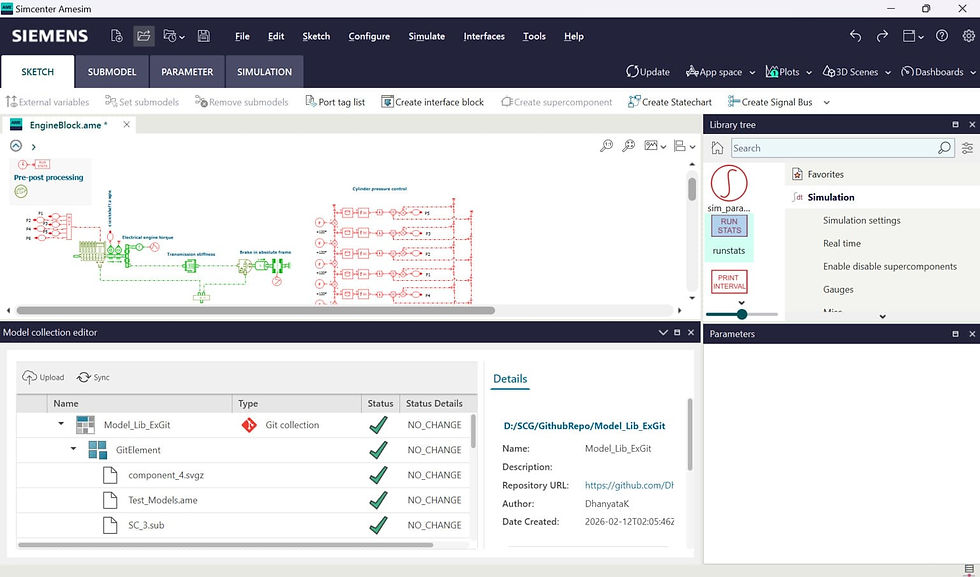Select the component_4.svgz file row

[244, 475]
